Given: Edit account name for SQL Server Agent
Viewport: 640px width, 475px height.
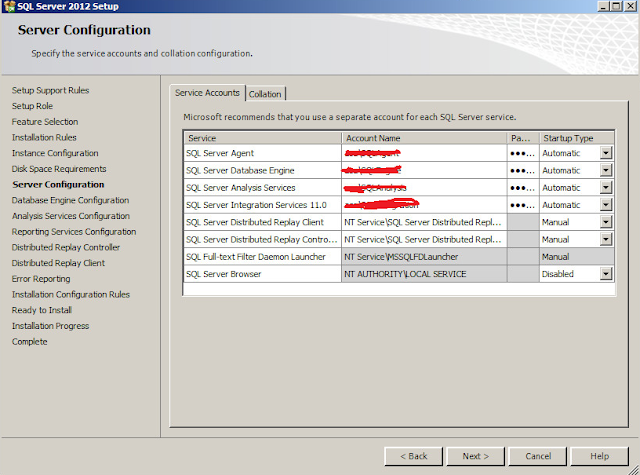Looking at the screenshot, I should [x=424, y=153].
